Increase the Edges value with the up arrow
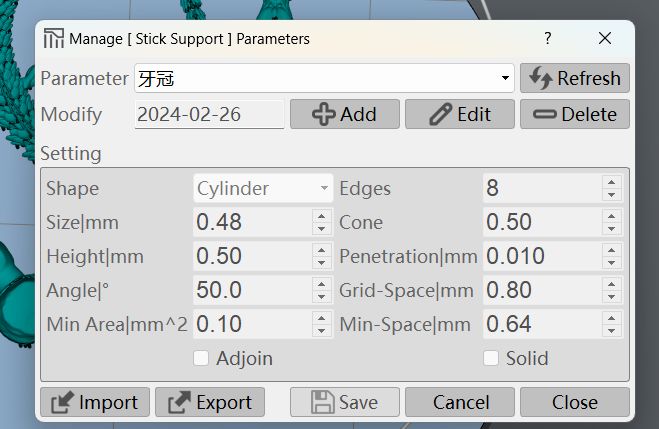Screen dimensions: 659x429 (612, 182)
